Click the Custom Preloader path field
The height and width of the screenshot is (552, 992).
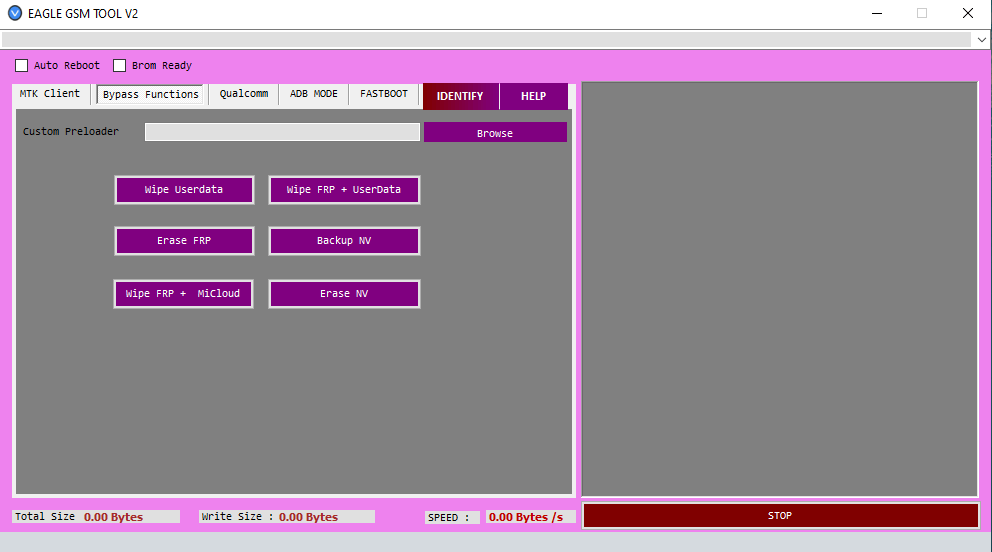(x=282, y=132)
